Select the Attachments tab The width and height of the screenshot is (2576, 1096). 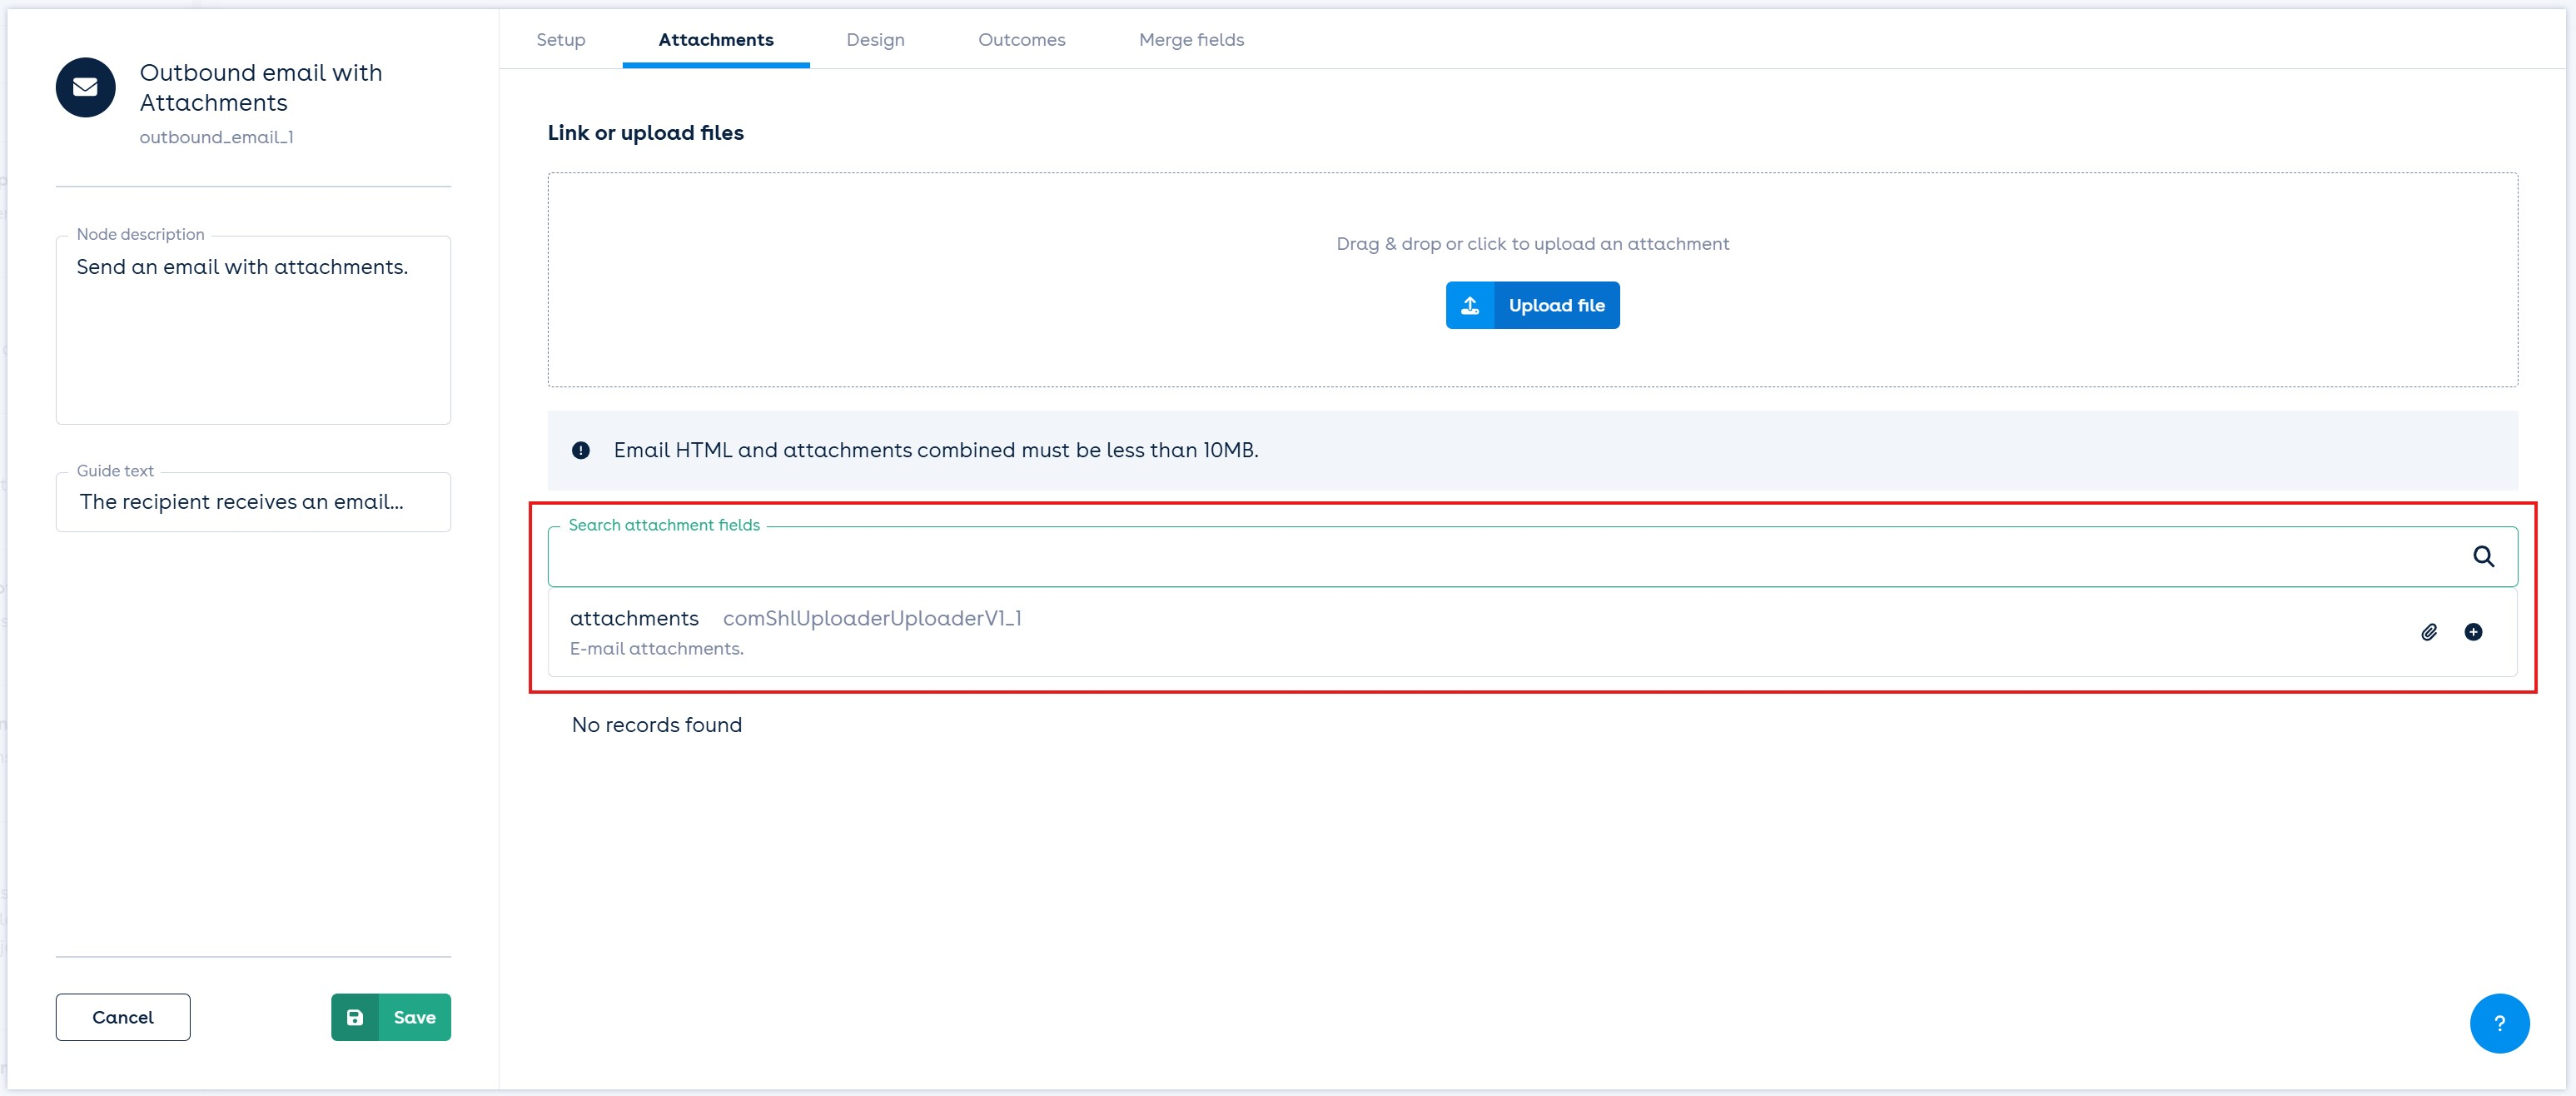coord(716,40)
